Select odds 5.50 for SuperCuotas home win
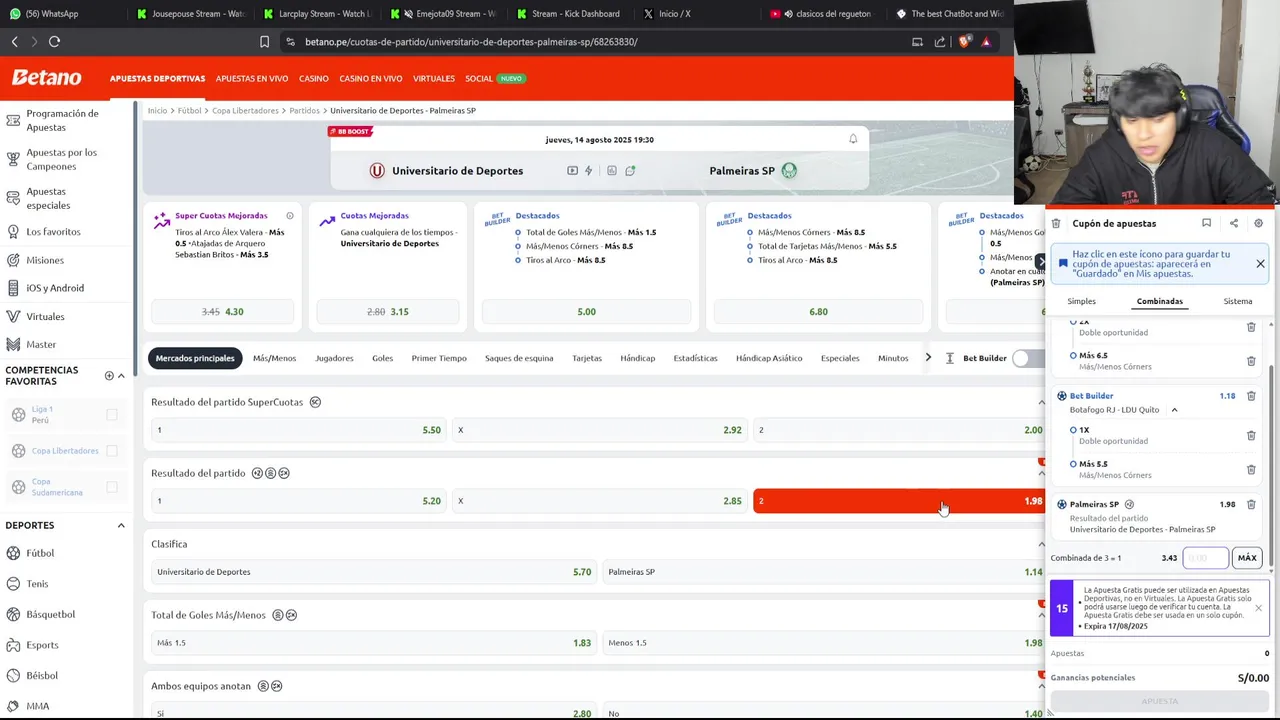 click(298, 430)
